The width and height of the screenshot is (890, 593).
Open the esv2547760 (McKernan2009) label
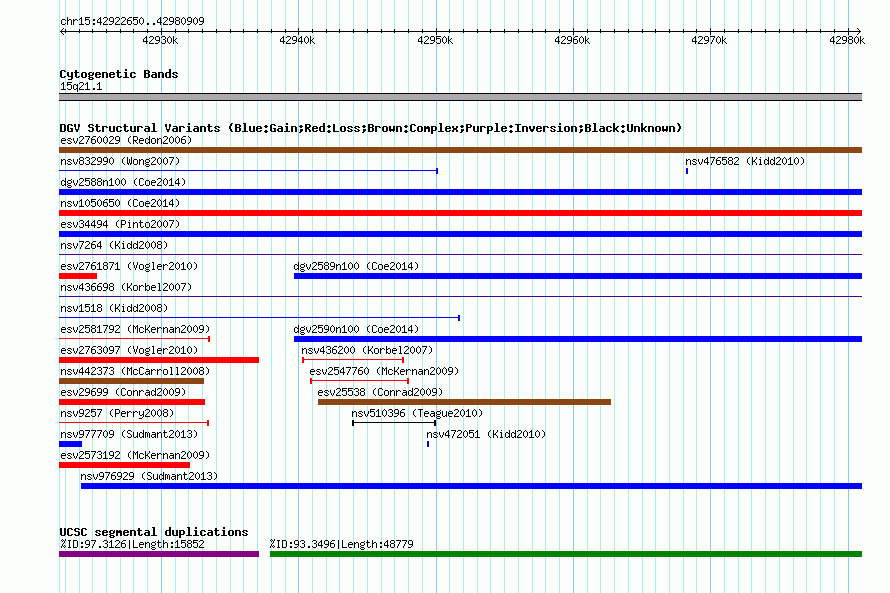click(x=384, y=371)
